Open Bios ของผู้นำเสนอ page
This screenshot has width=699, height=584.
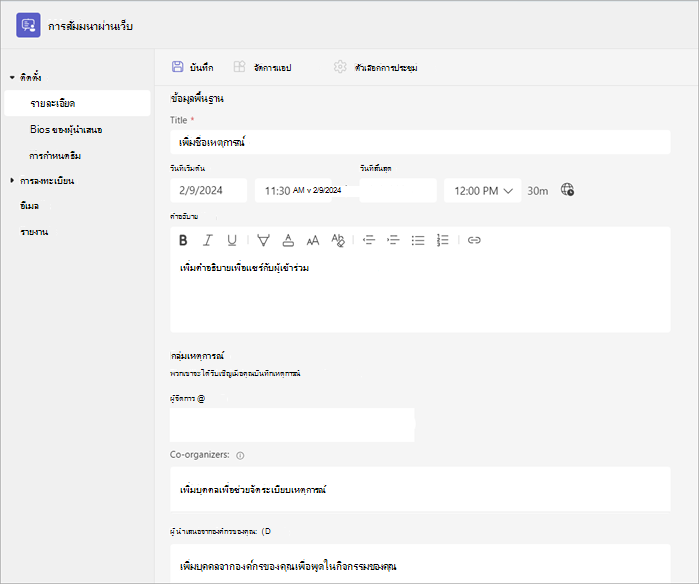click(x=66, y=130)
